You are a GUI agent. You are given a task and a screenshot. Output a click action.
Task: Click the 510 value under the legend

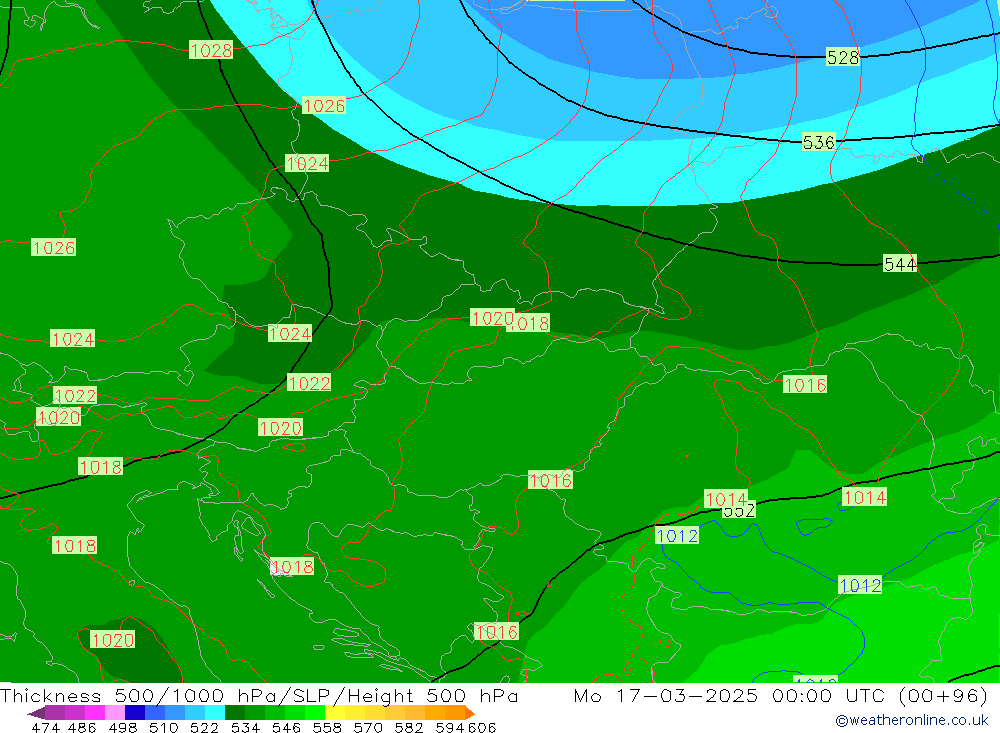click(164, 727)
